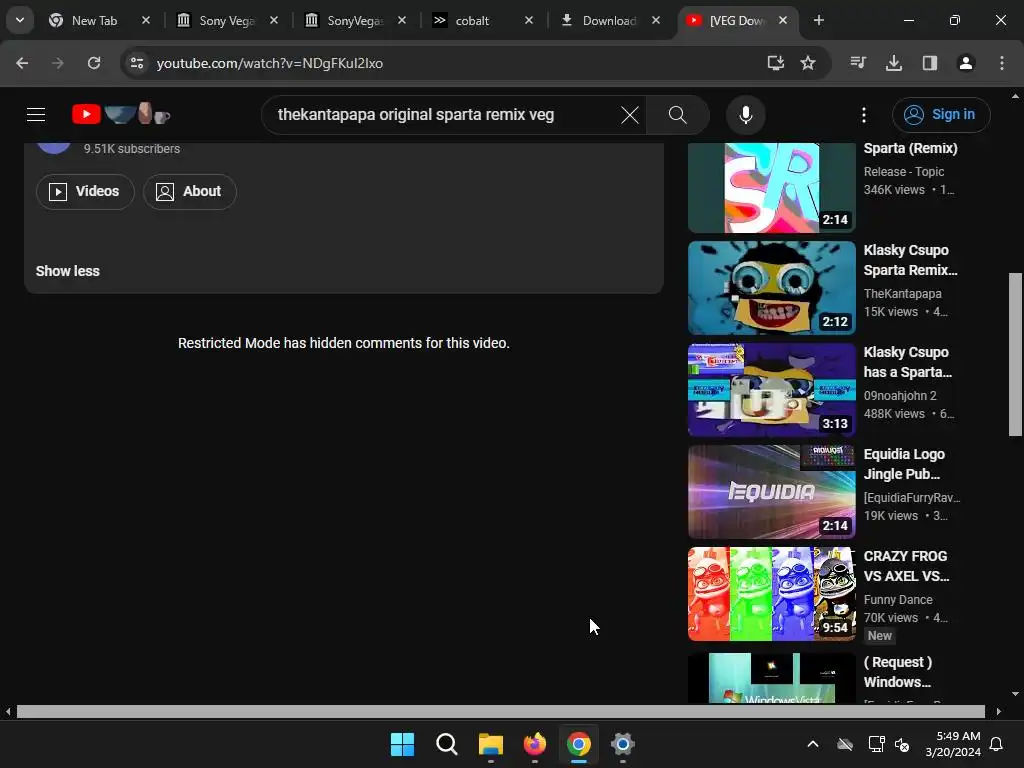1024x768 pixels.
Task: Switch to the first Sony Vegas tab
Action: pyautogui.click(x=227, y=21)
